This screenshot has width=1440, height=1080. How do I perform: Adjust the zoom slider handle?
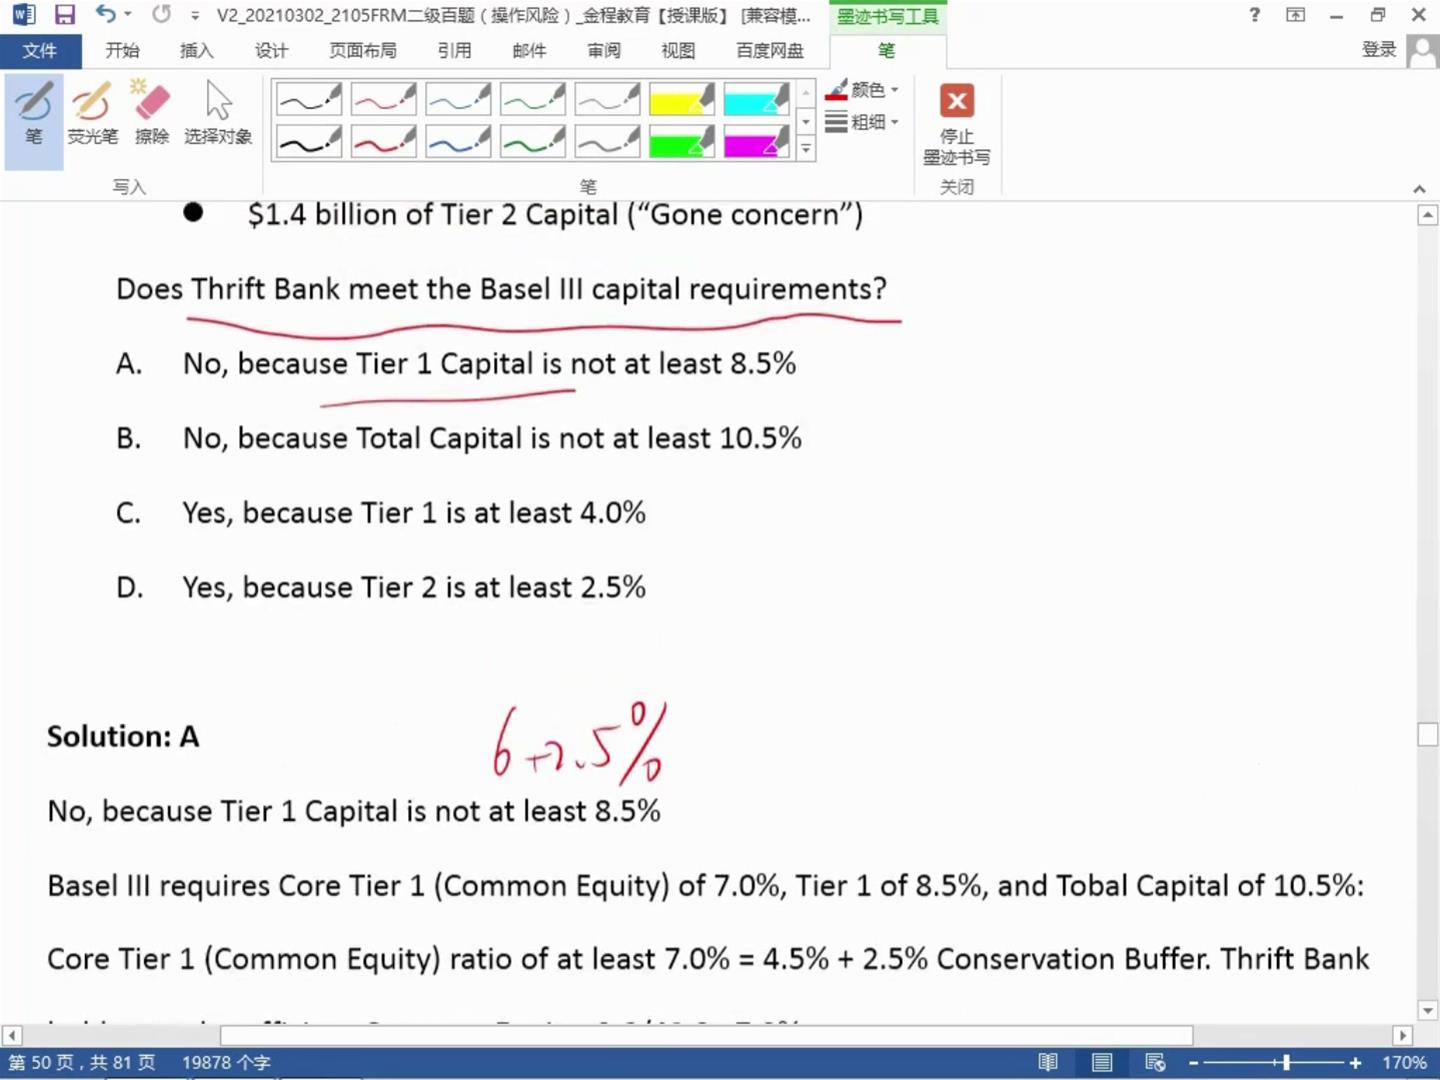point(1286,1063)
